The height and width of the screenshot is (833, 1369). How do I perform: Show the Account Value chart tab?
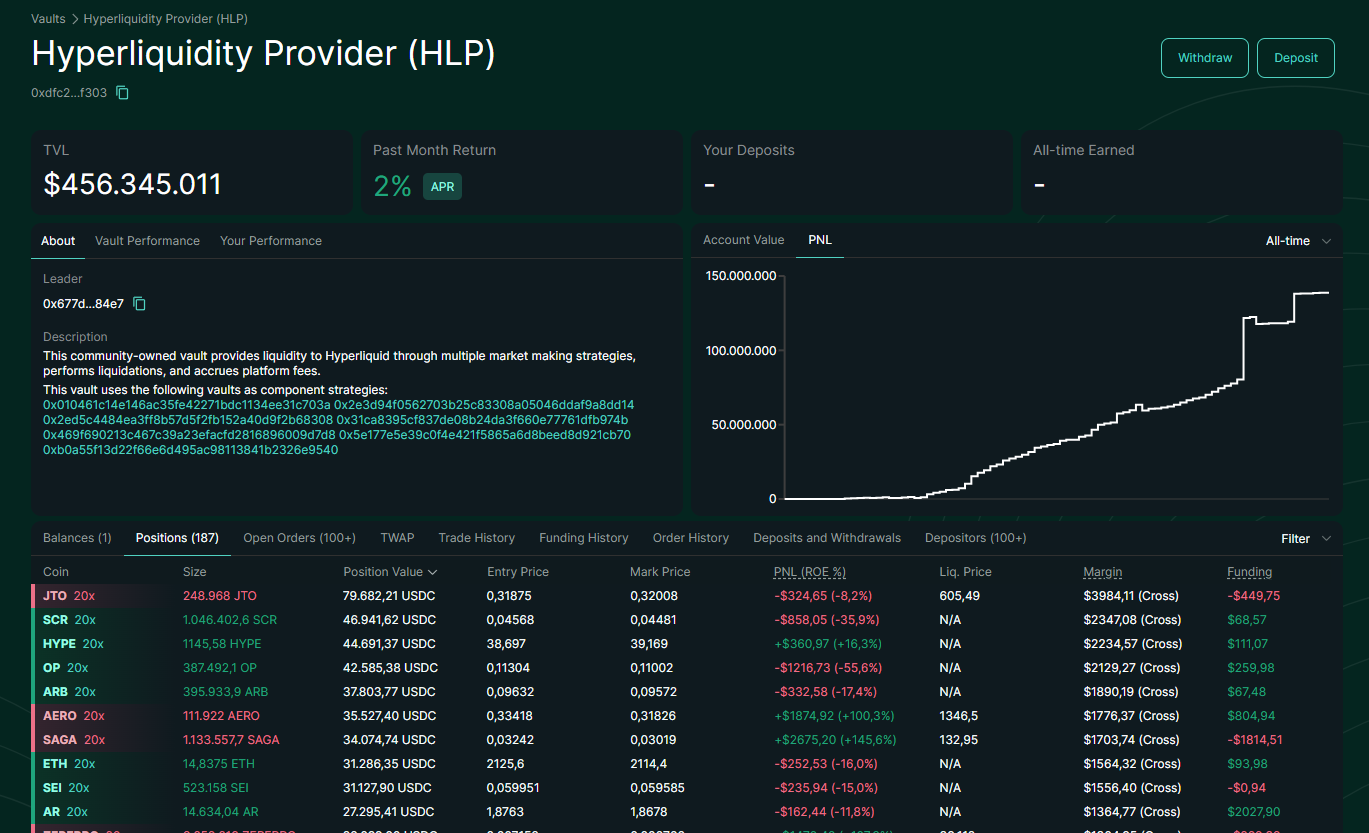click(743, 240)
